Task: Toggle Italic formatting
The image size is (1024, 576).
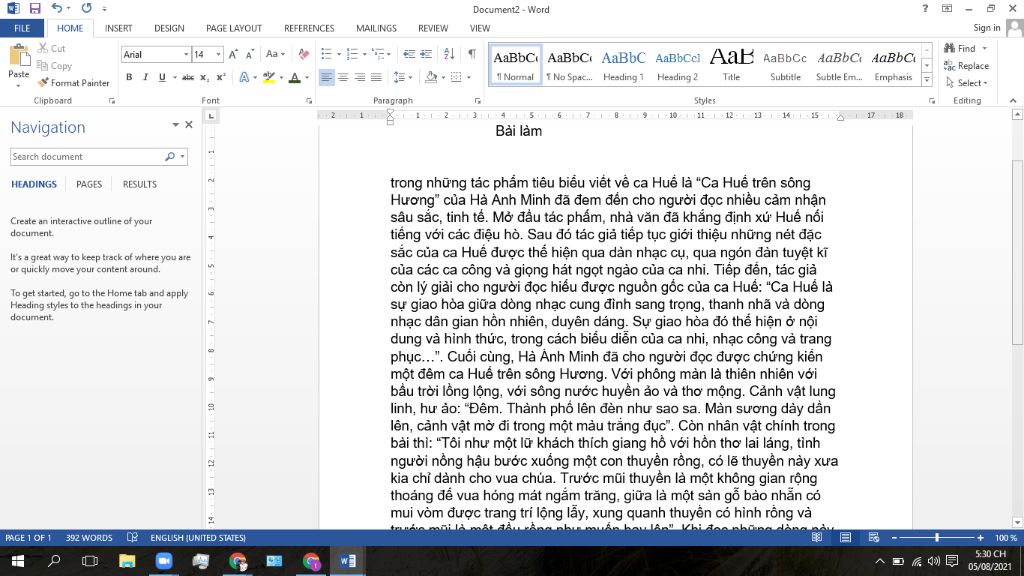Action: 145,77
